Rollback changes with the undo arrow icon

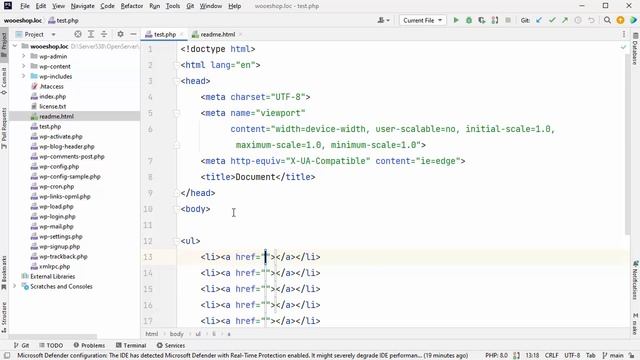click(591, 20)
